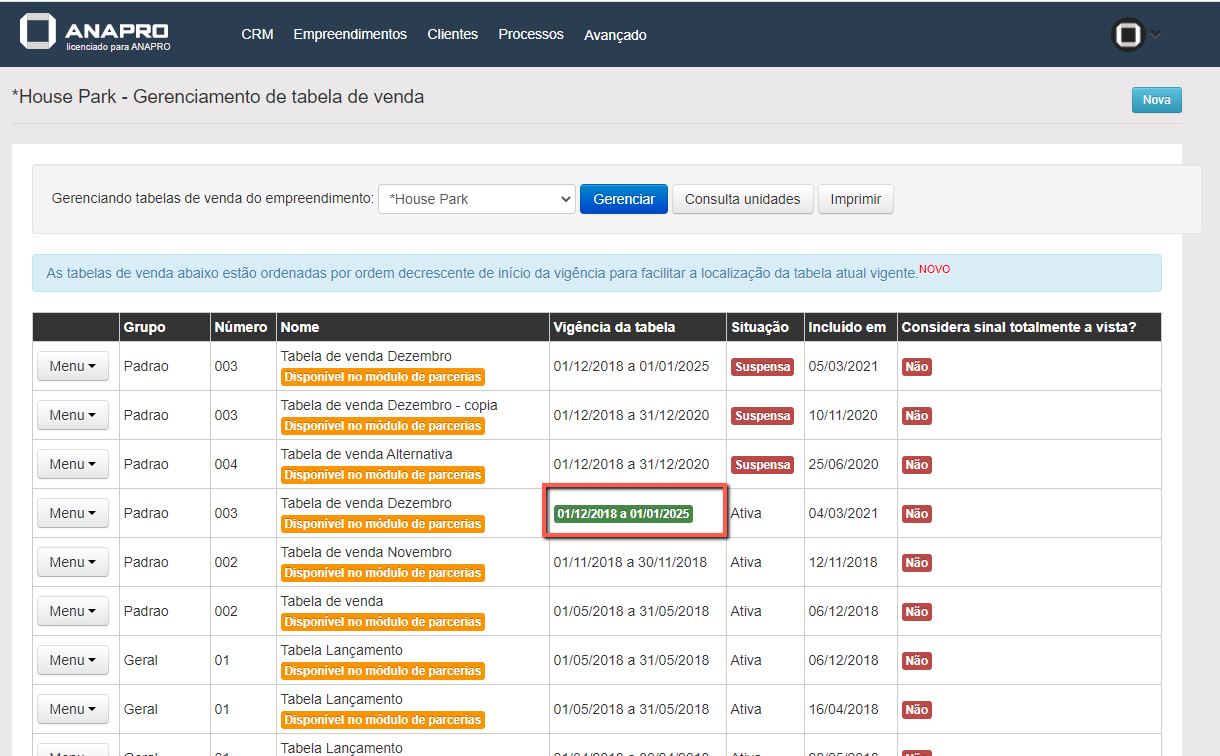This screenshot has height=756, width=1220.
Task: Open the Empreendimentos menu
Action: pos(350,34)
